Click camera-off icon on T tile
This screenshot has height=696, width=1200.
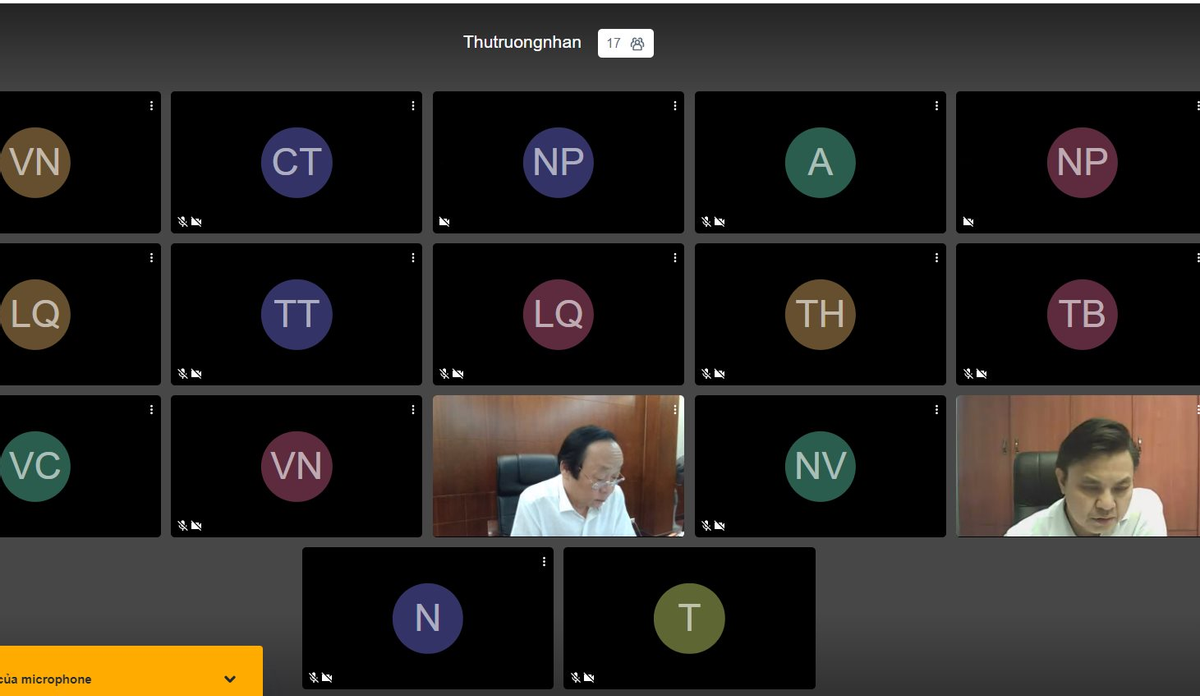[x=589, y=678]
